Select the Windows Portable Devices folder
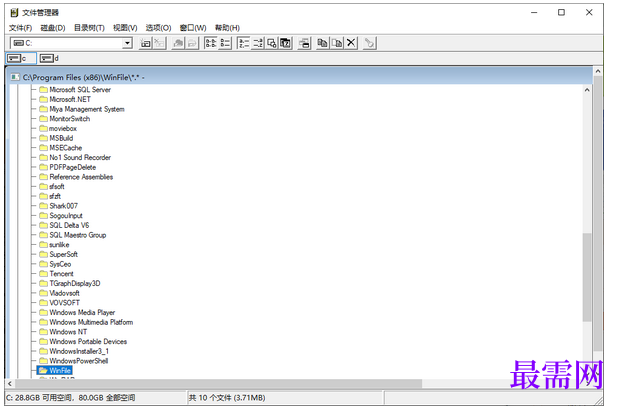Image resolution: width=622 pixels, height=406 pixels. (88, 342)
